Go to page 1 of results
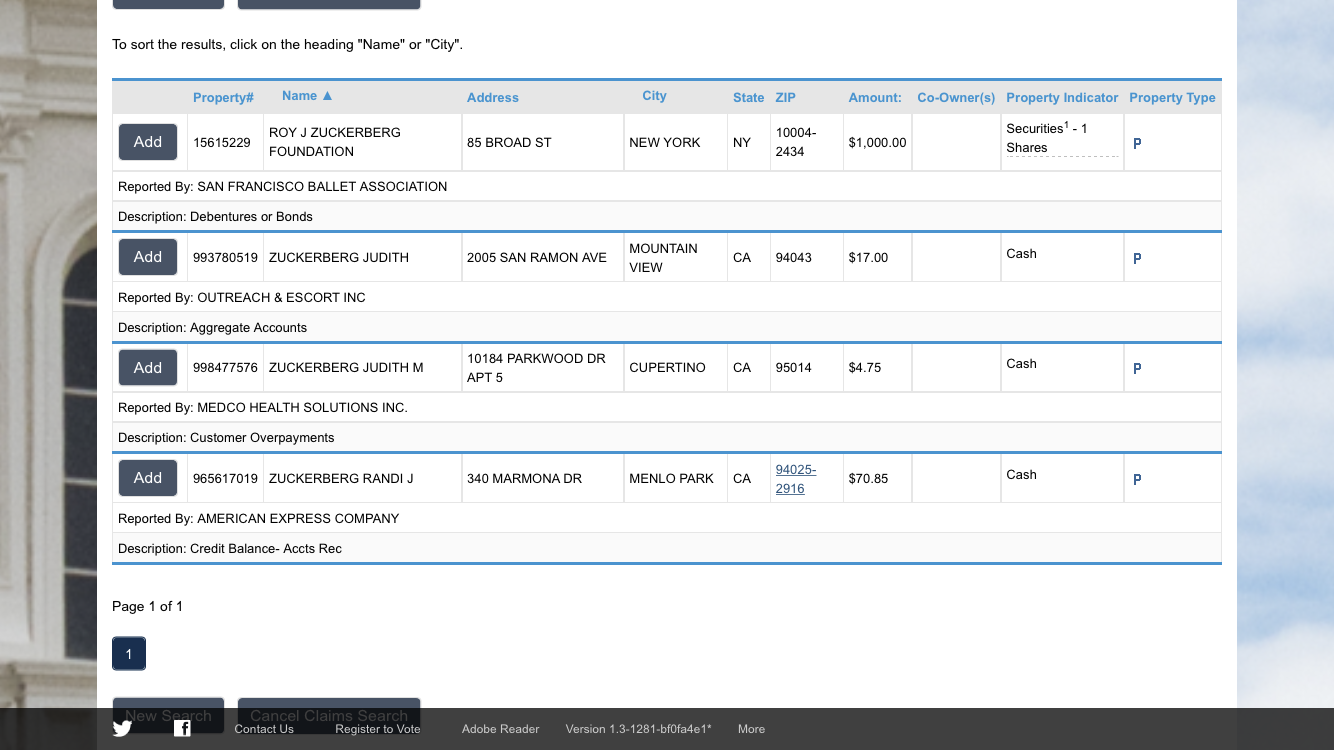1334x750 pixels. 129,654
